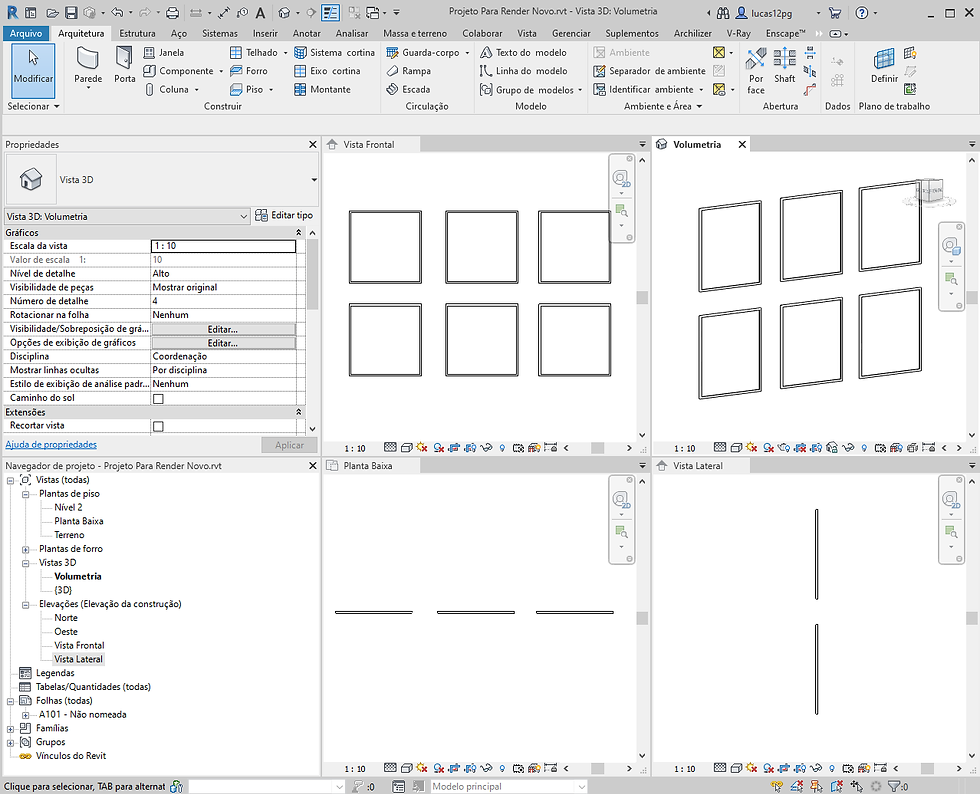Close the Propriedades panel
This screenshot has width=980, height=794.
[x=312, y=144]
